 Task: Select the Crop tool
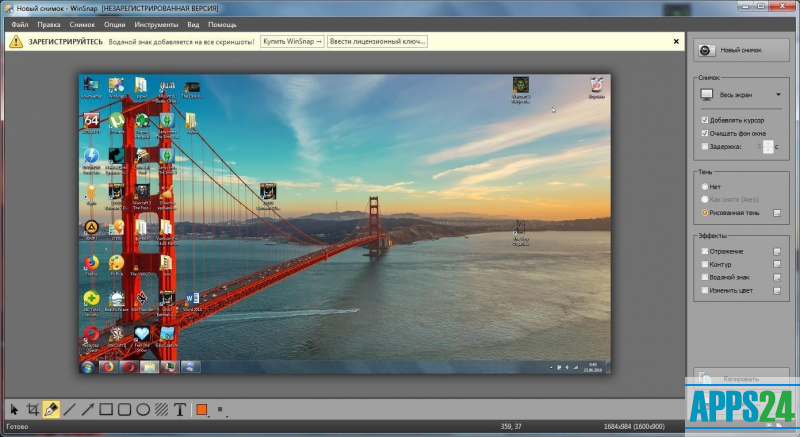pyautogui.click(x=33, y=409)
